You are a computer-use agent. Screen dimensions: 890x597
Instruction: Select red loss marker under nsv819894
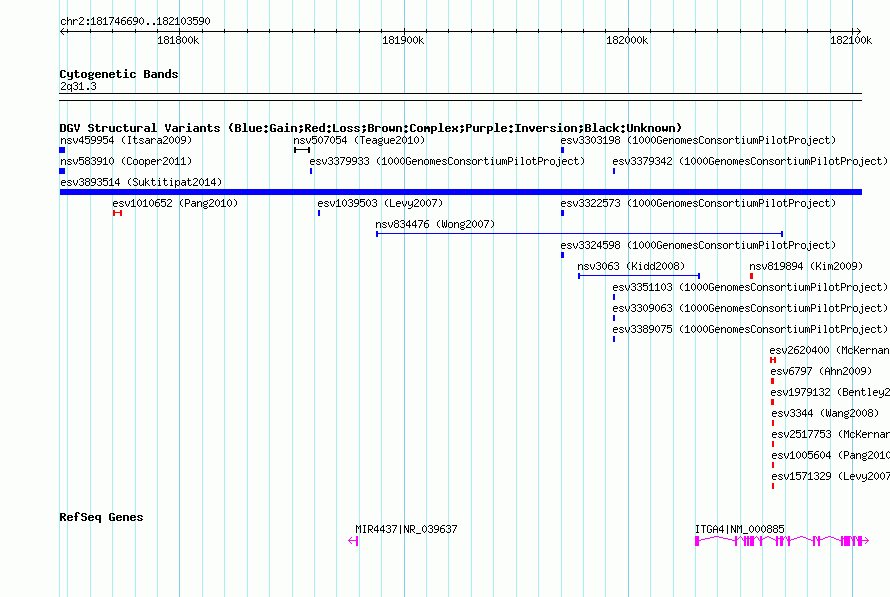(752, 276)
